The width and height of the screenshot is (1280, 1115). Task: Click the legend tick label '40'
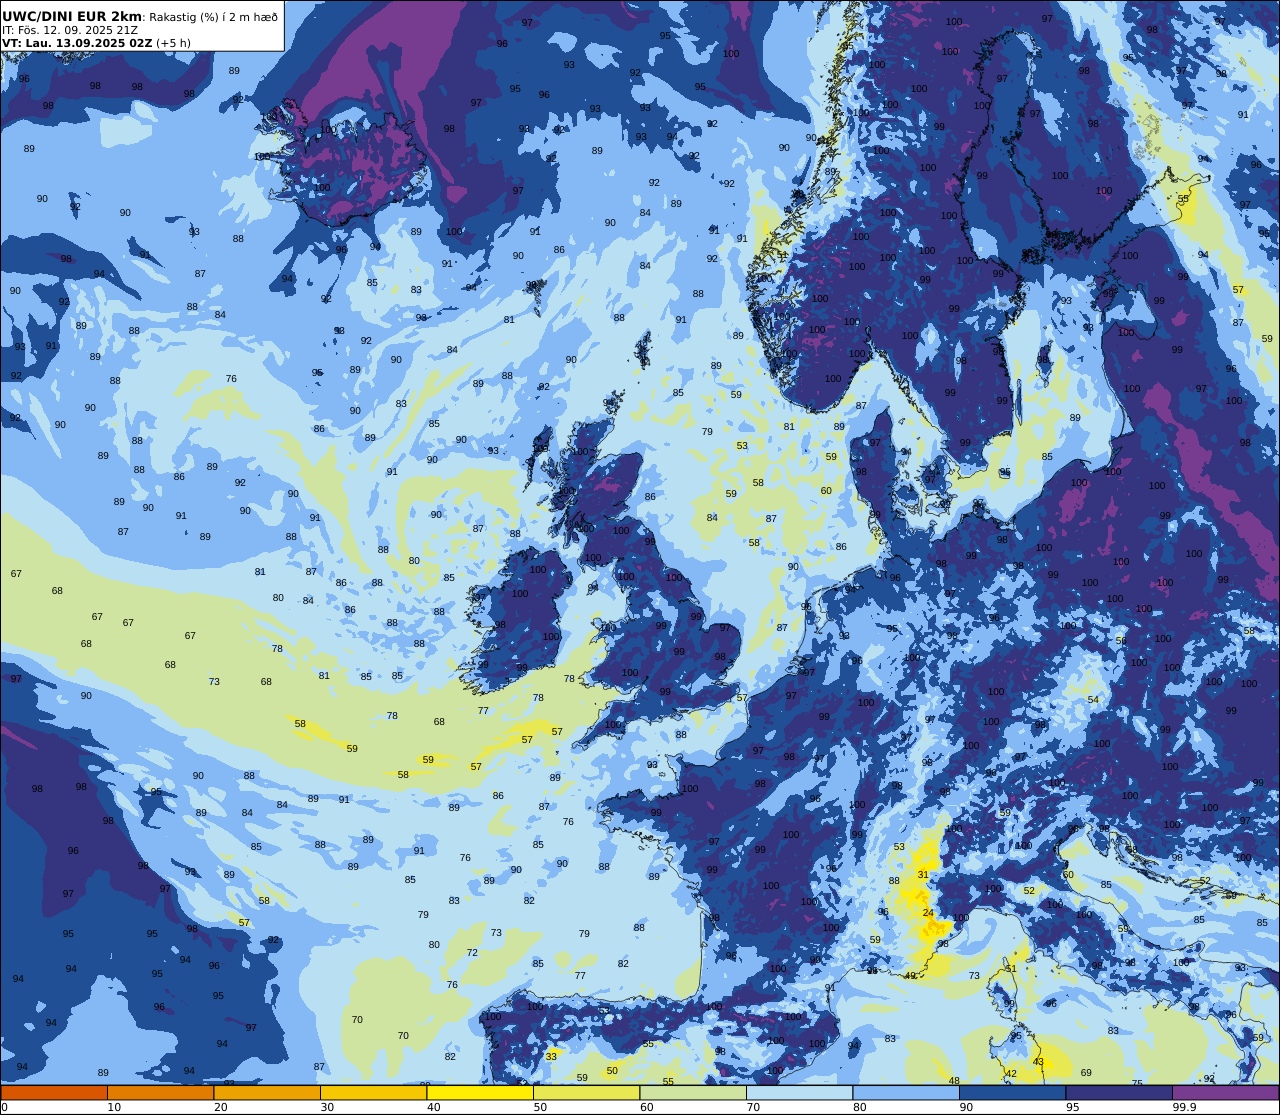433,1107
